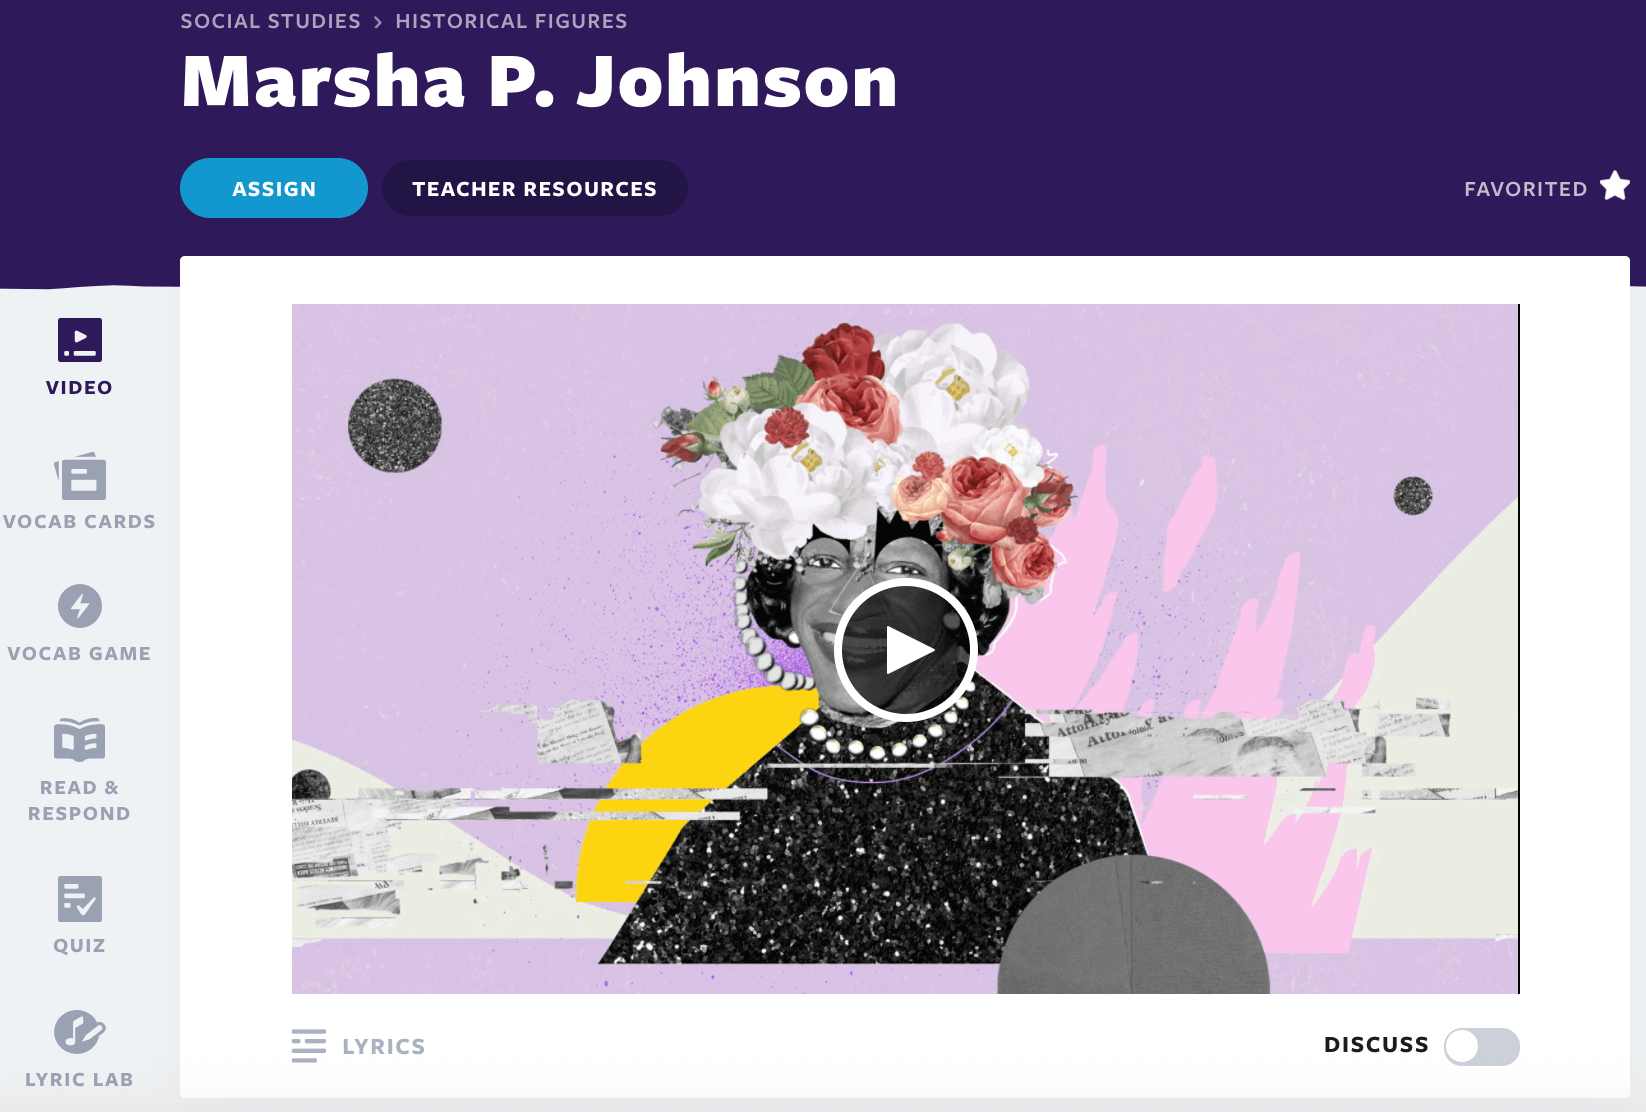Select the Lyric Lab sidebar label
Viewport: 1646px width, 1112px height.
pos(79,1079)
